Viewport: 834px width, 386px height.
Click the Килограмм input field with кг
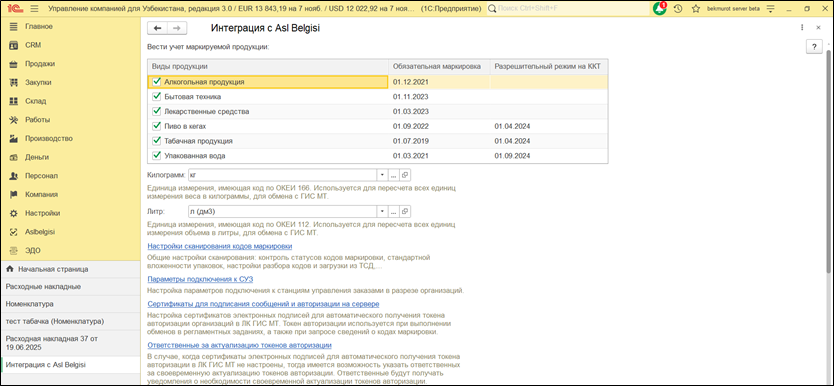coord(282,174)
